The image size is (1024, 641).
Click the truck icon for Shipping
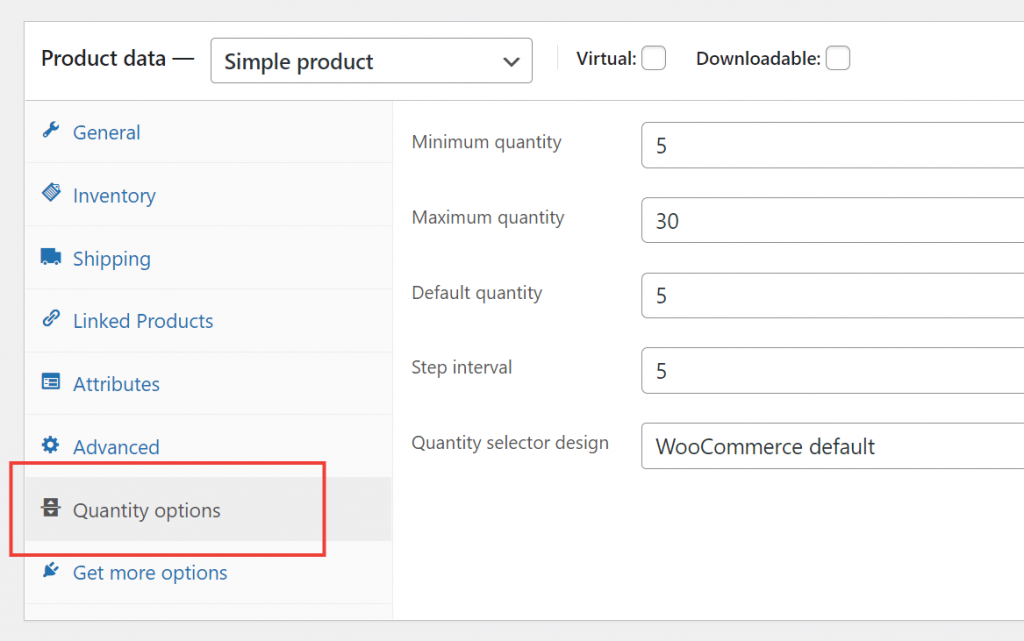(x=53, y=257)
